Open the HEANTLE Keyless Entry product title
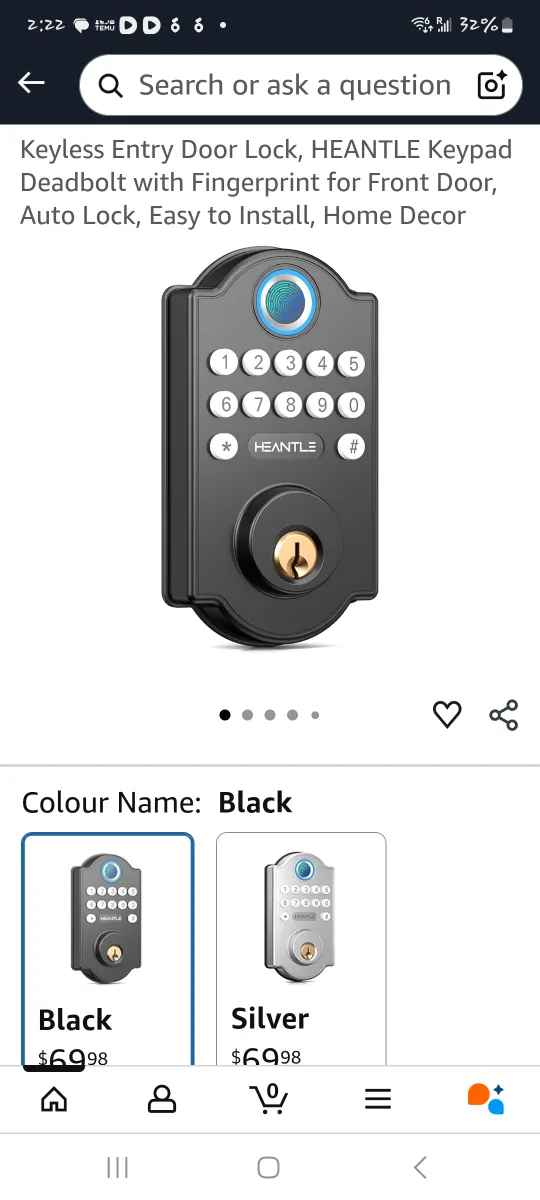Screen dimensions: 540x1200 [266, 182]
